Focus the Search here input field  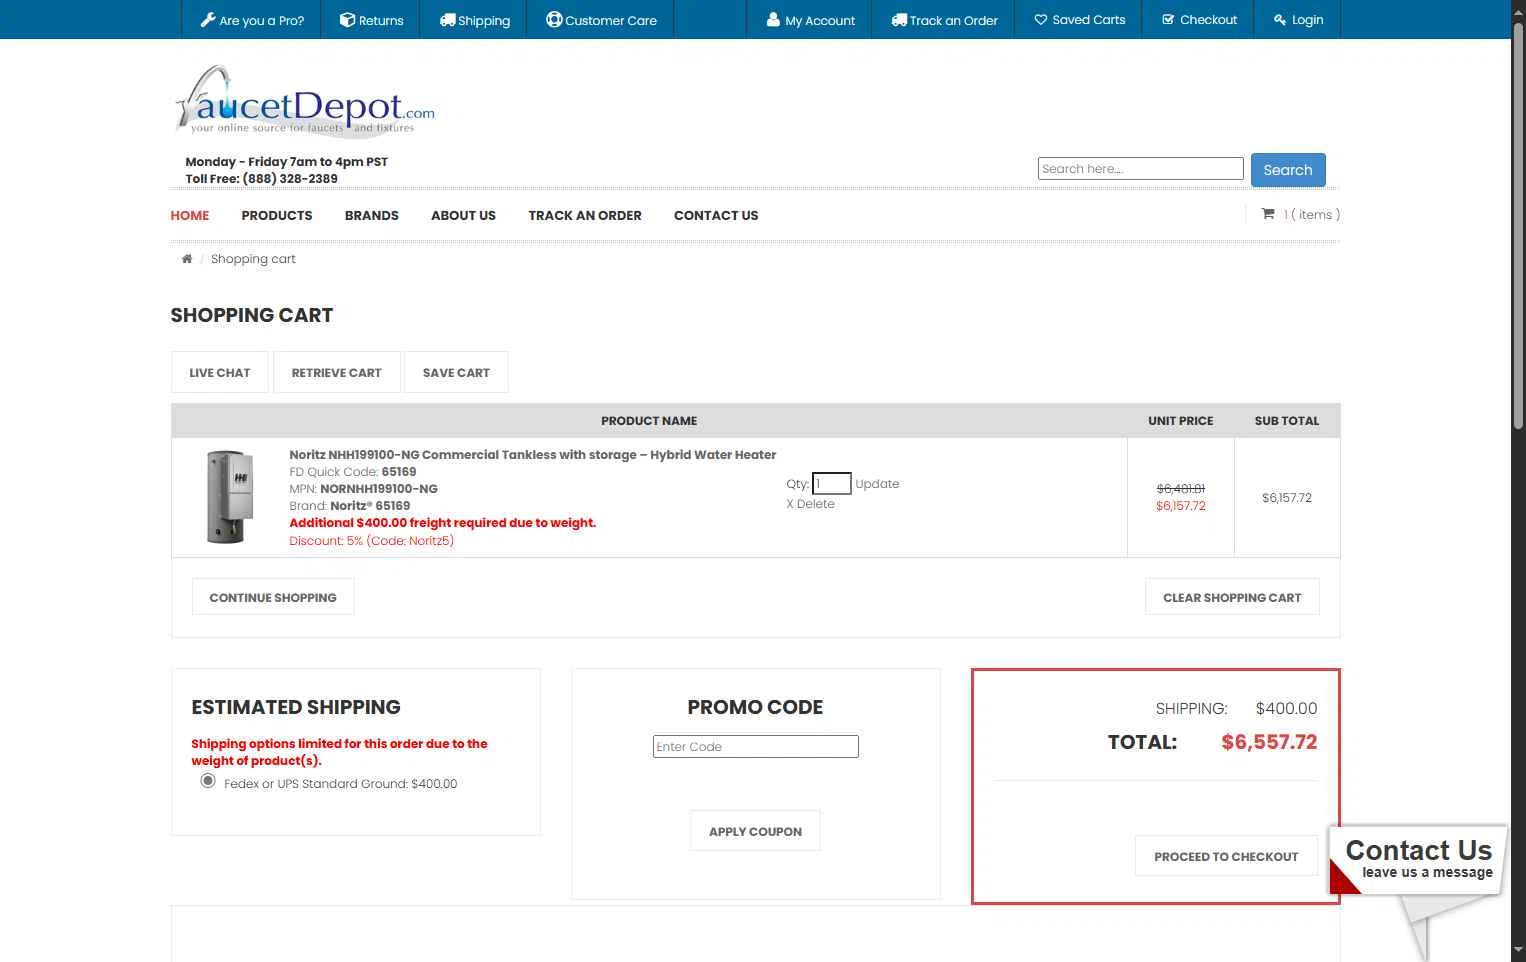pos(1141,169)
